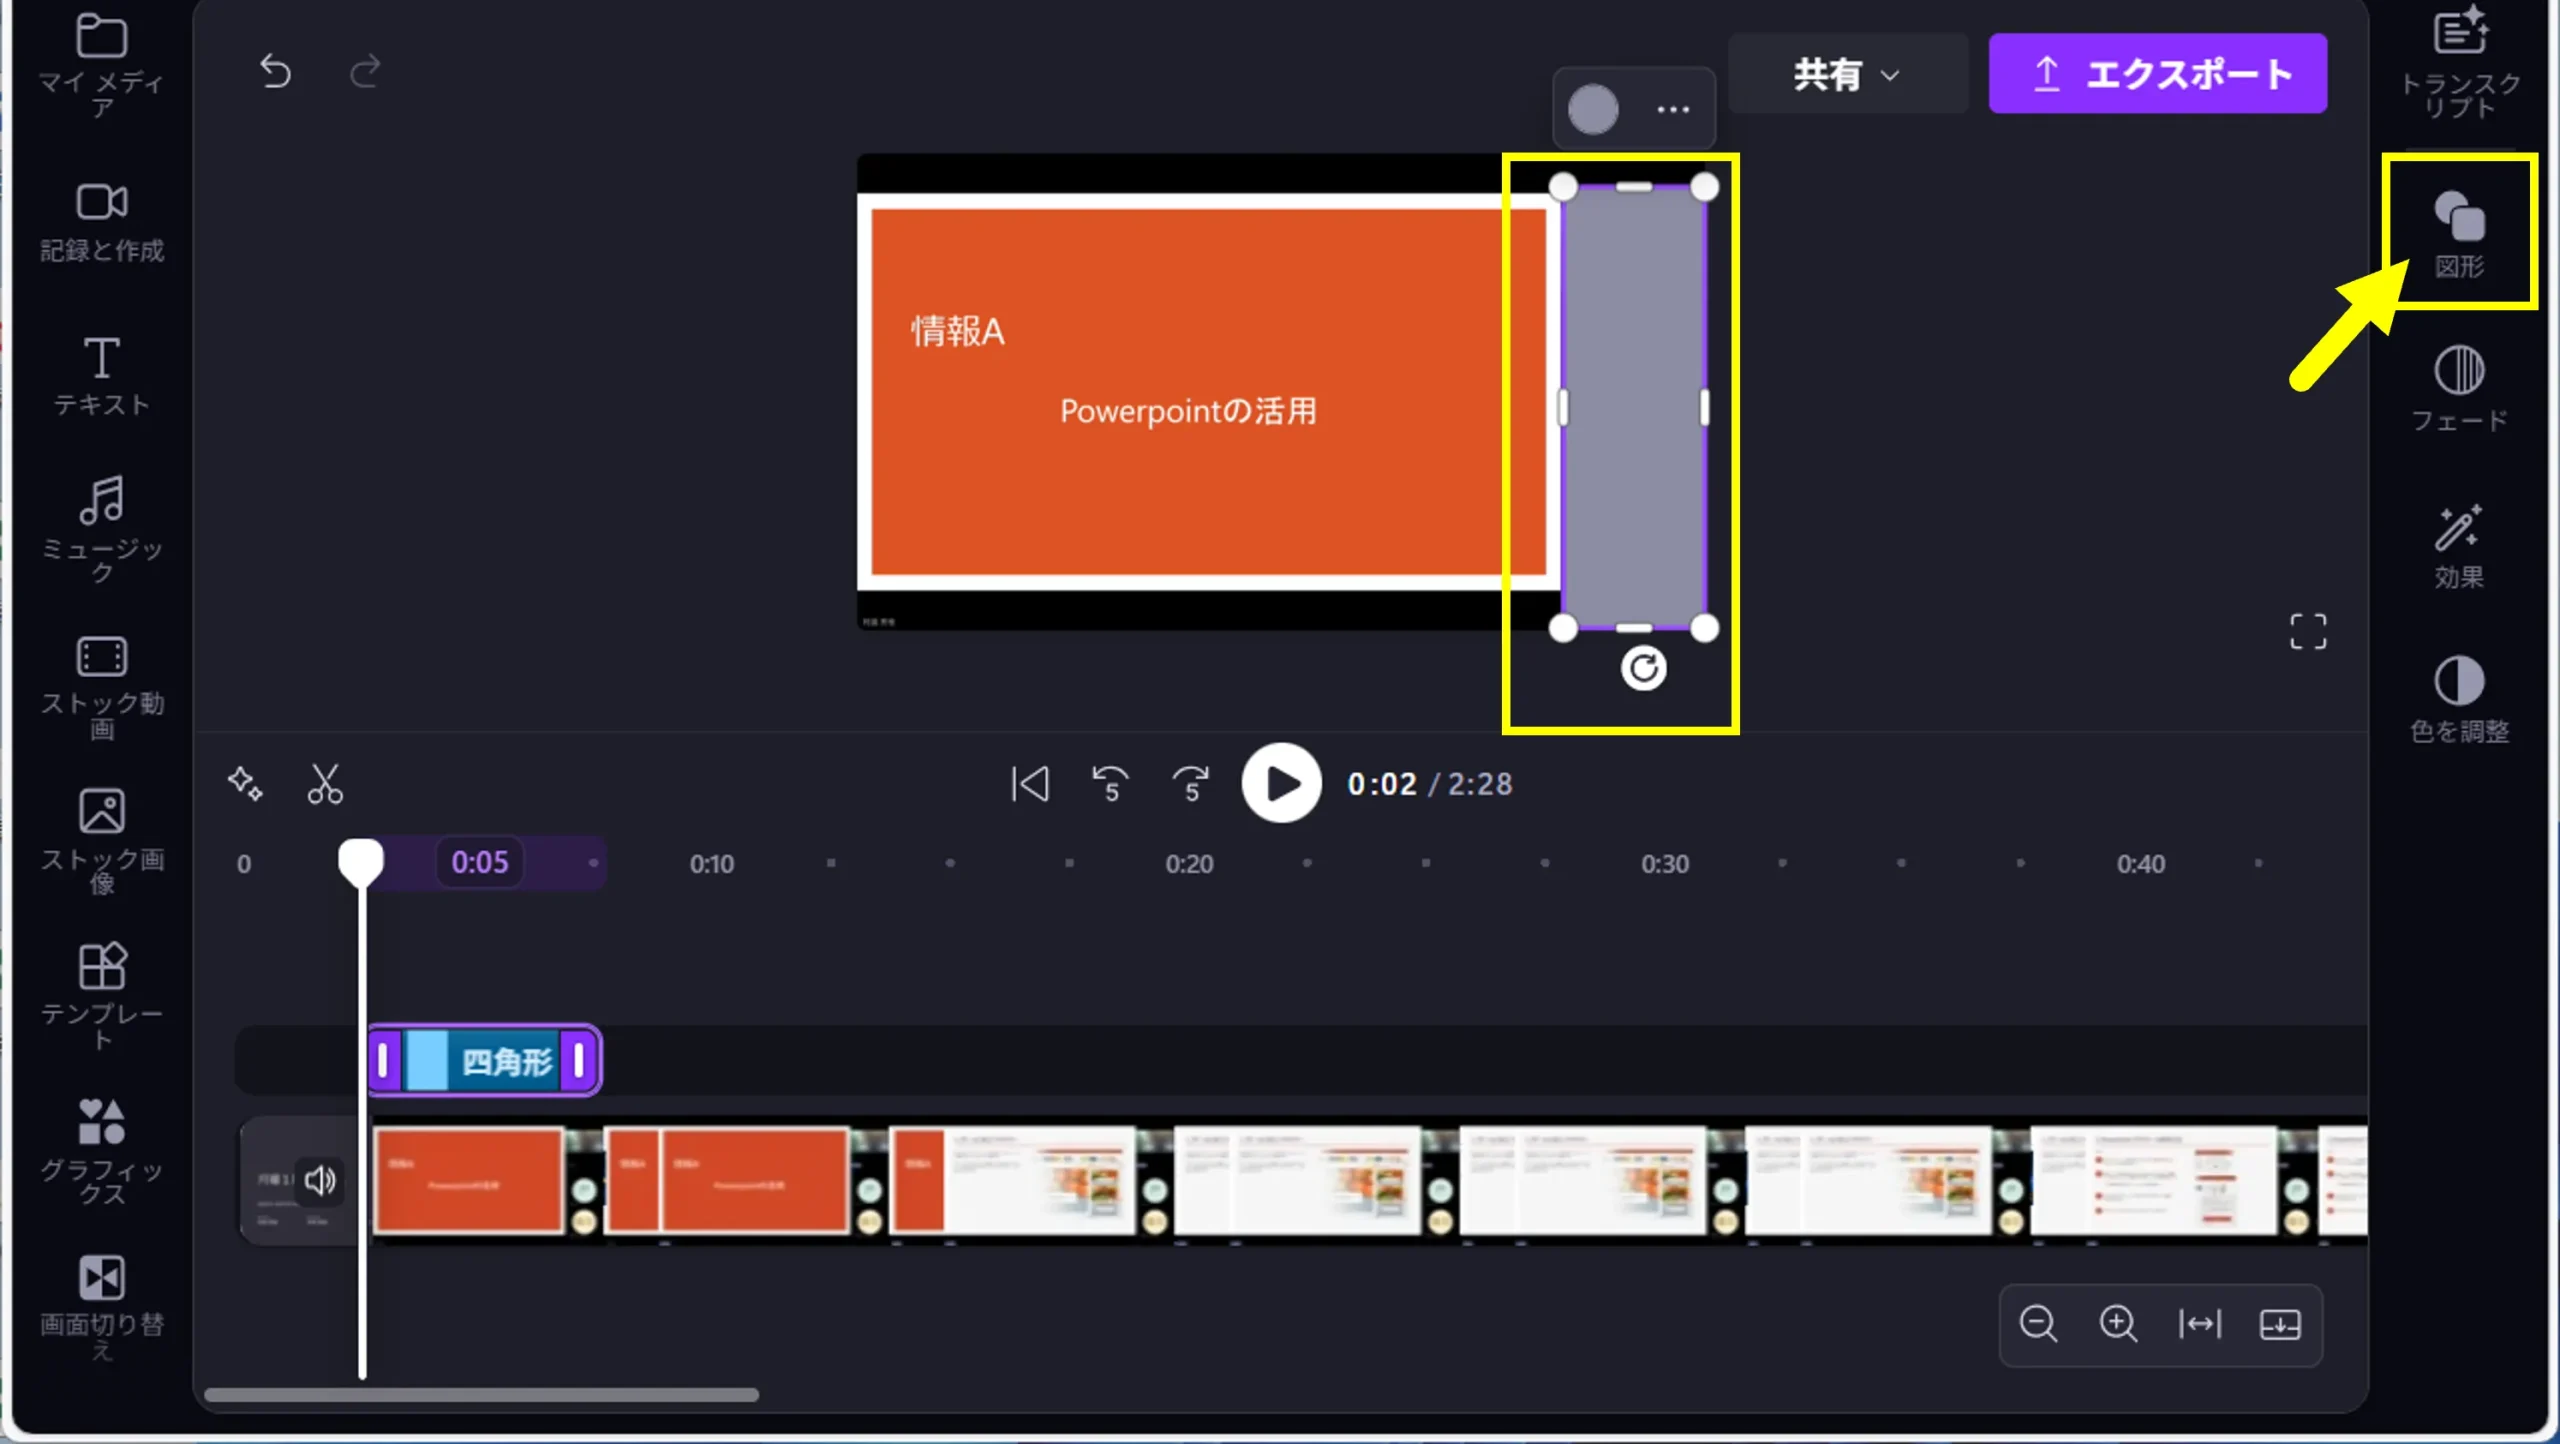Open the 効果 effects panel
2560x1444 pixels.
(x=2459, y=546)
